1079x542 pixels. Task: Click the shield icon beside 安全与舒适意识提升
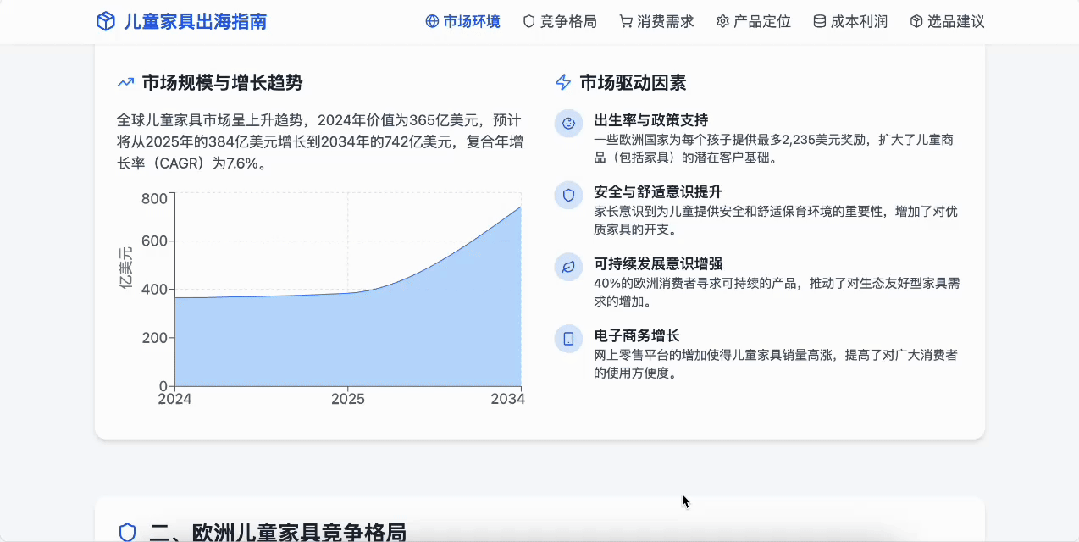pos(568,195)
